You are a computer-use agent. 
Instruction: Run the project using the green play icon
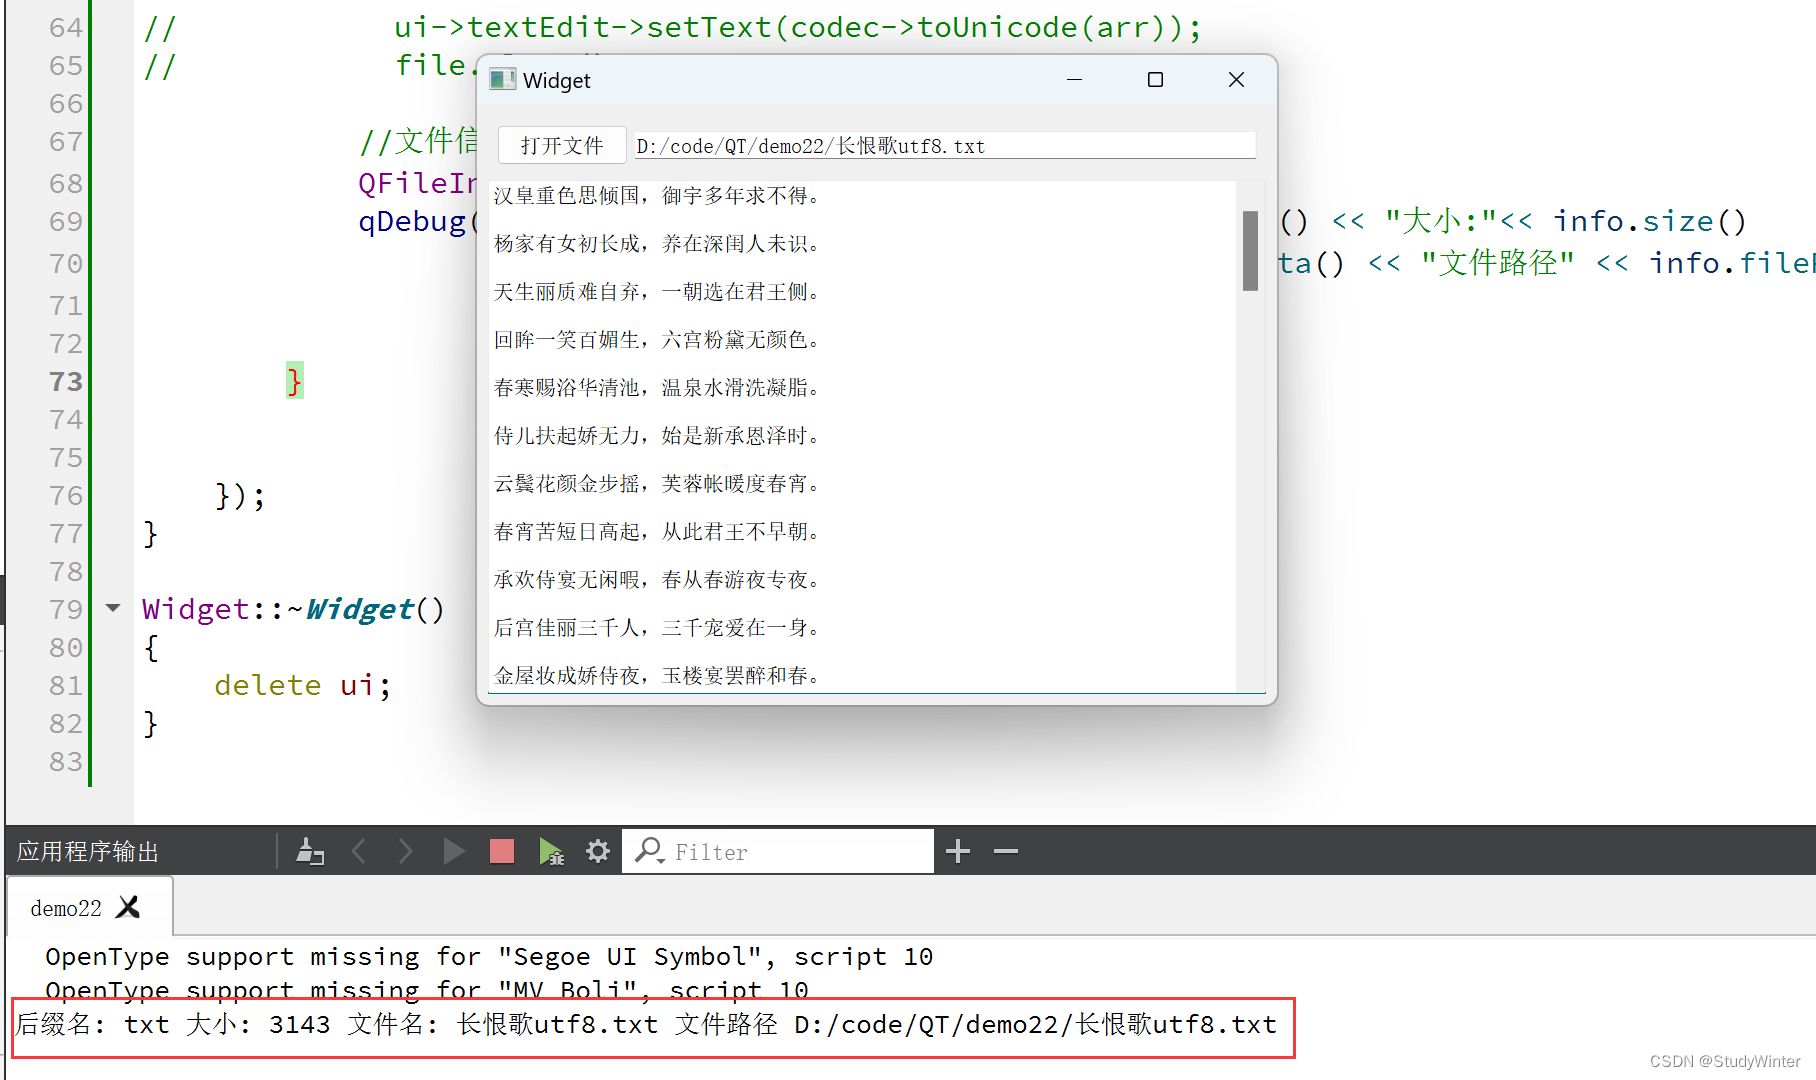[x=453, y=851]
